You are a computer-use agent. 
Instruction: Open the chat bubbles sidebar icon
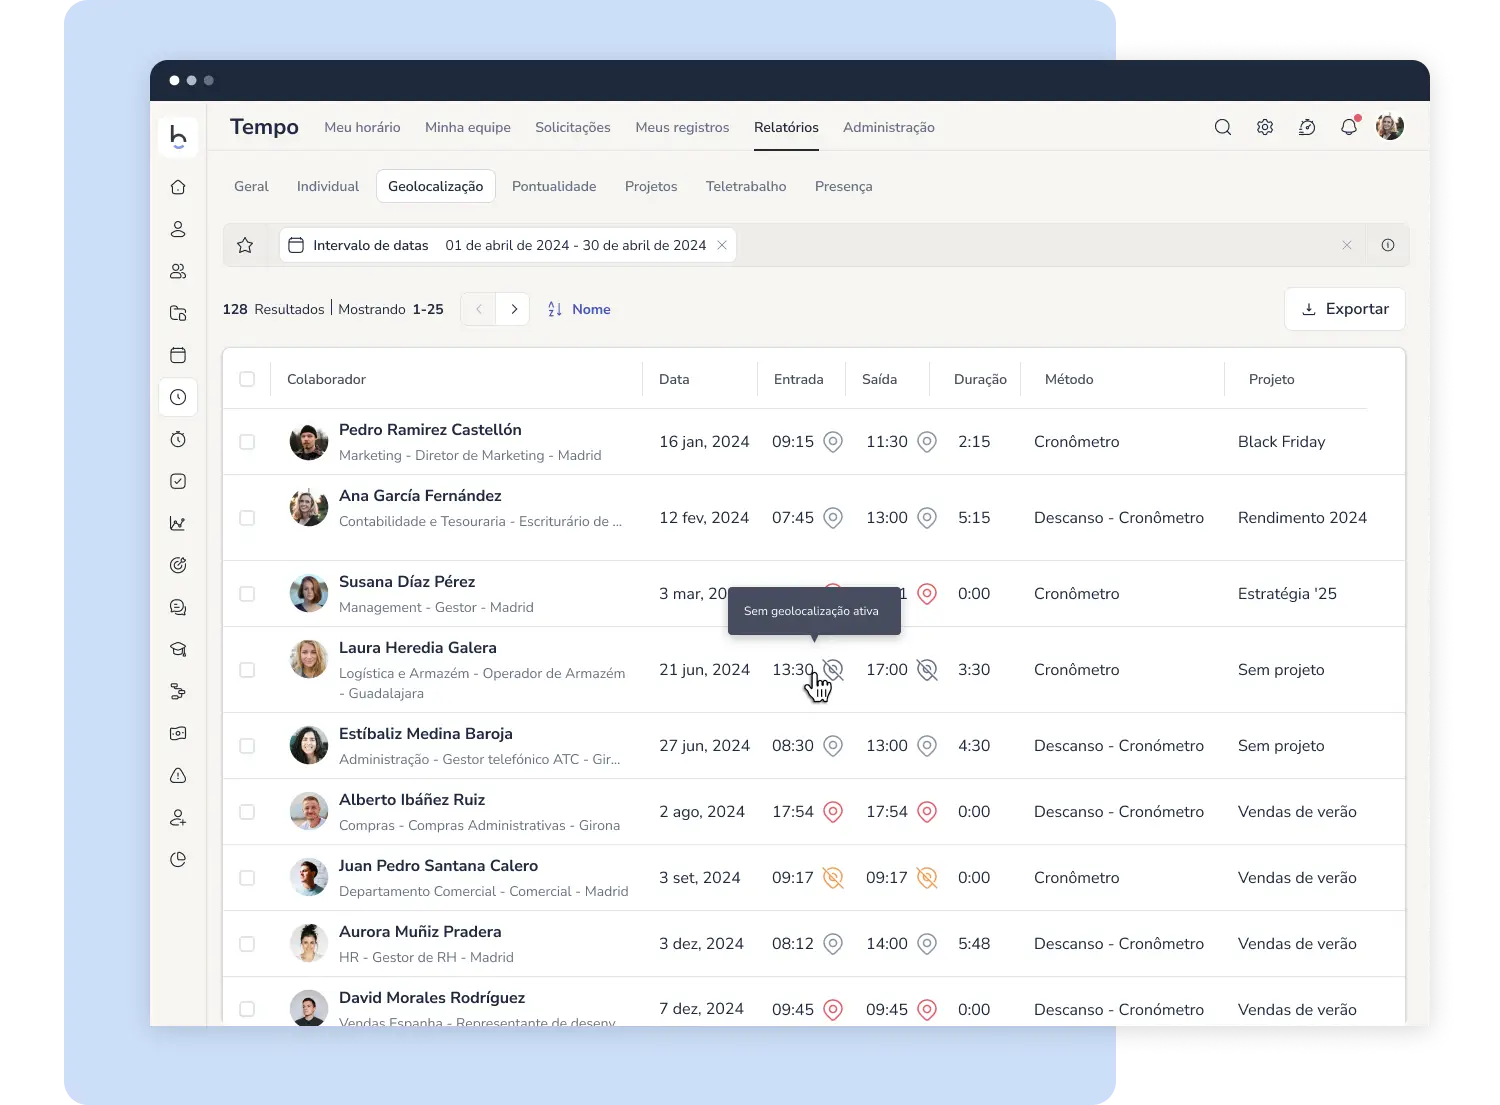178,607
